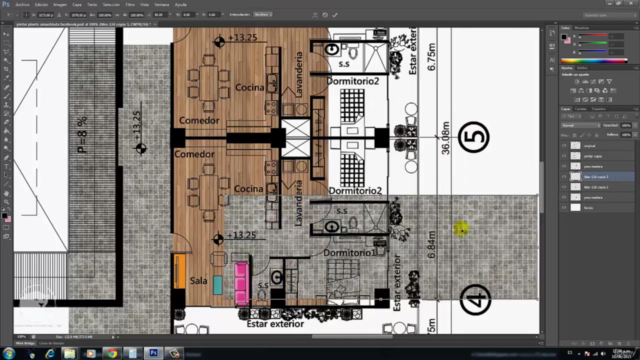The height and width of the screenshot is (360, 640).
Task: Add a Curves adjustment
Action: coord(593,82)
